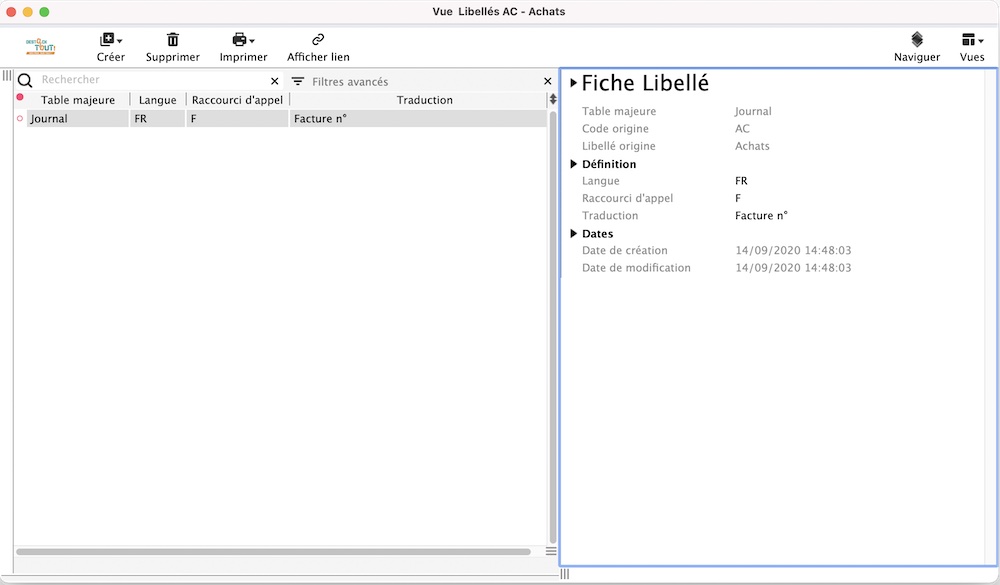Clear the Rechercher search field
The width and height of the screenshot is (1000, 585).
275,81
